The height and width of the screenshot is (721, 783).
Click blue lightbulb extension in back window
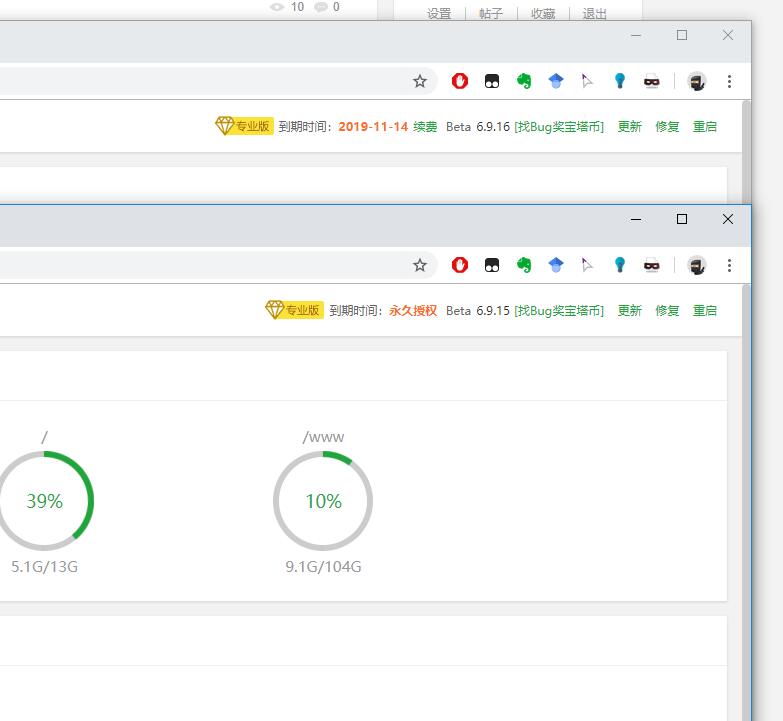point(620,81)
